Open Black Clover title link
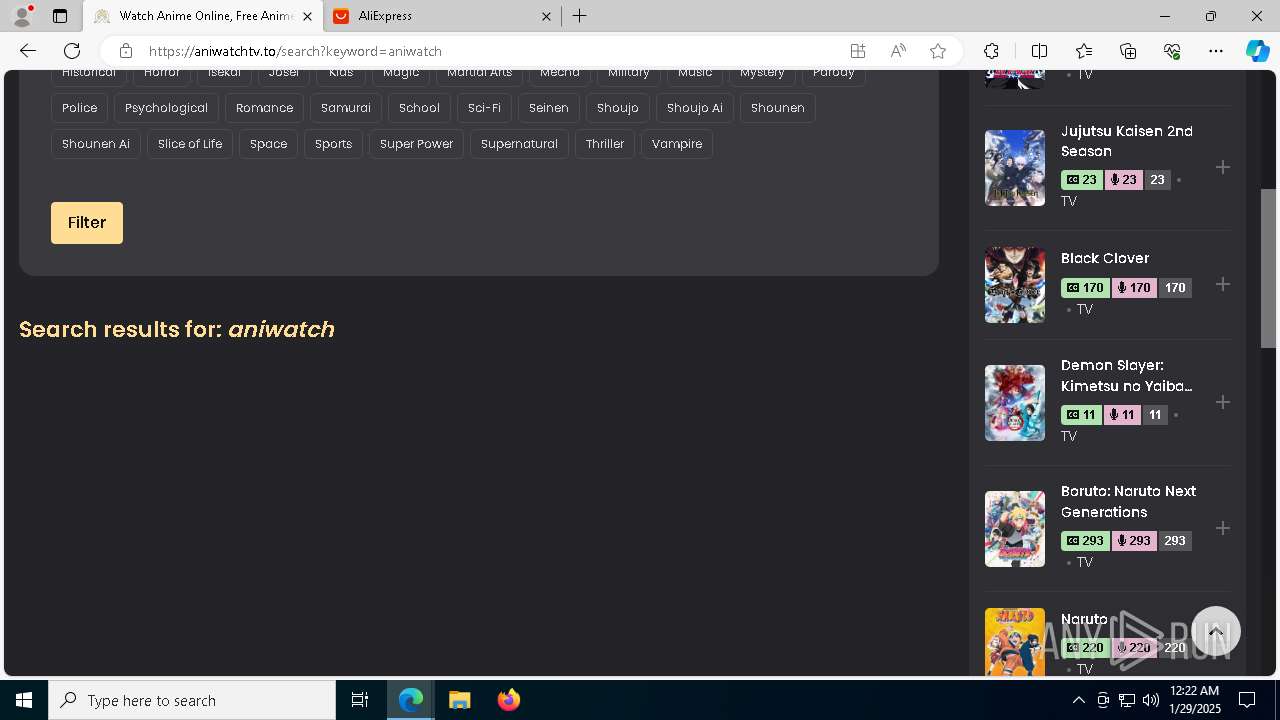The width and height of the screenshot is (1280, 720). [x=1105, y=258]
